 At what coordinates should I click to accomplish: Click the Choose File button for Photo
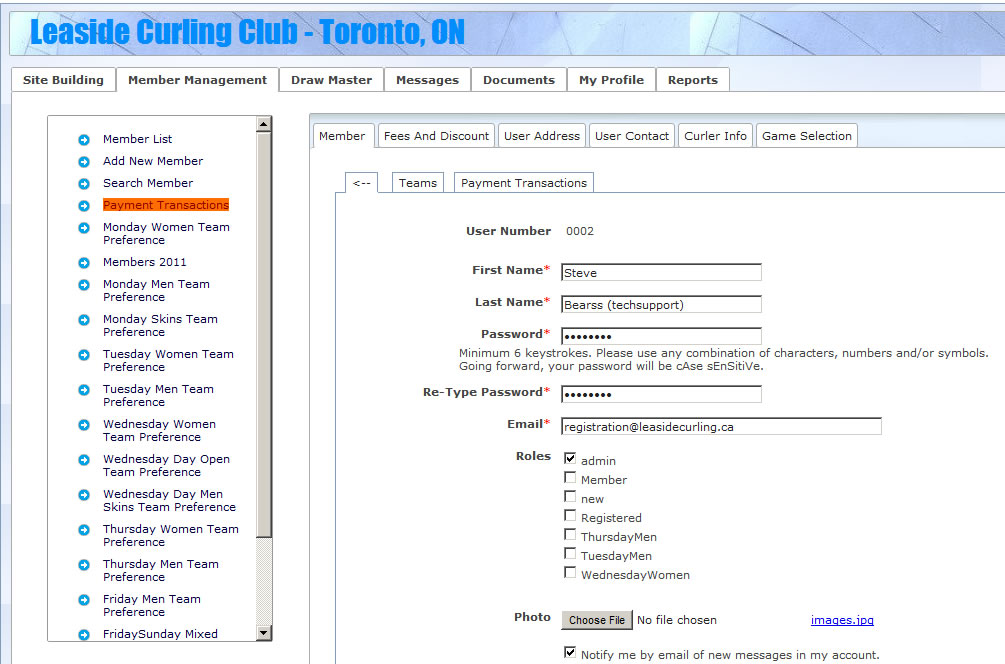tap(597, 620)
